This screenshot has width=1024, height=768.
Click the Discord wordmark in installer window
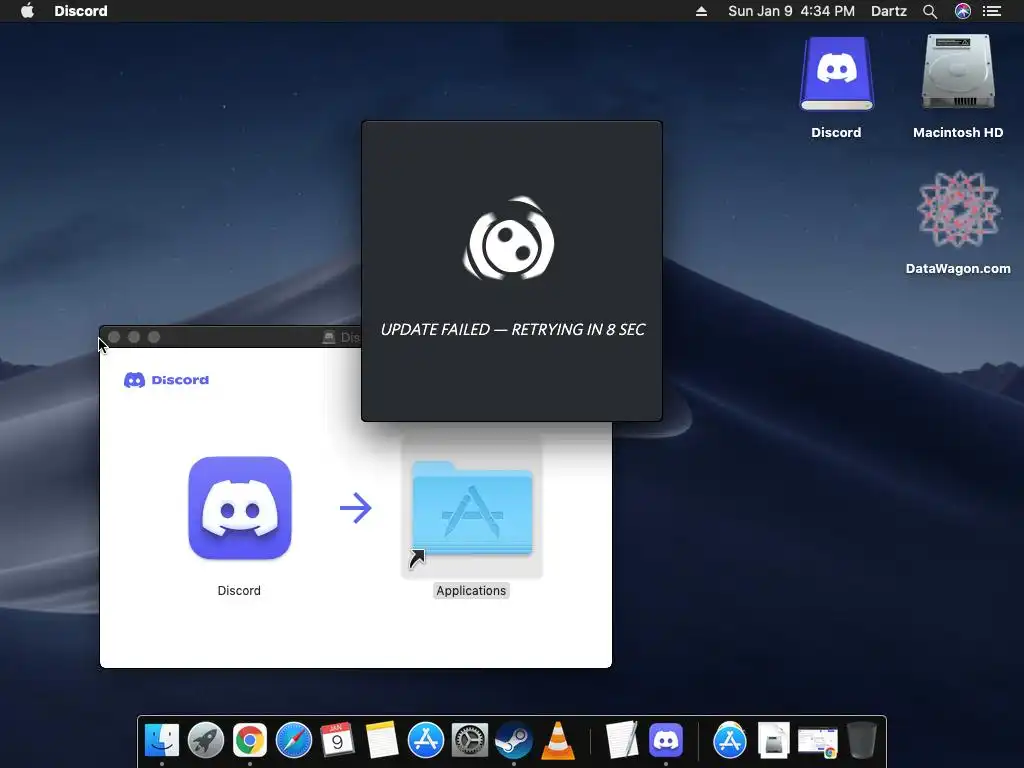click(x=167, y=380)
